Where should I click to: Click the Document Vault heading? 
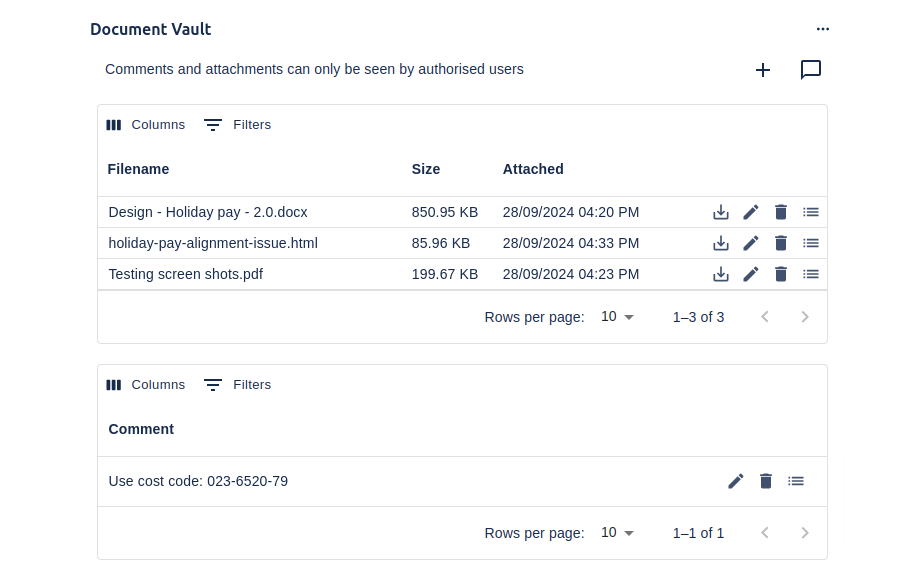click(x=151, y=29)
